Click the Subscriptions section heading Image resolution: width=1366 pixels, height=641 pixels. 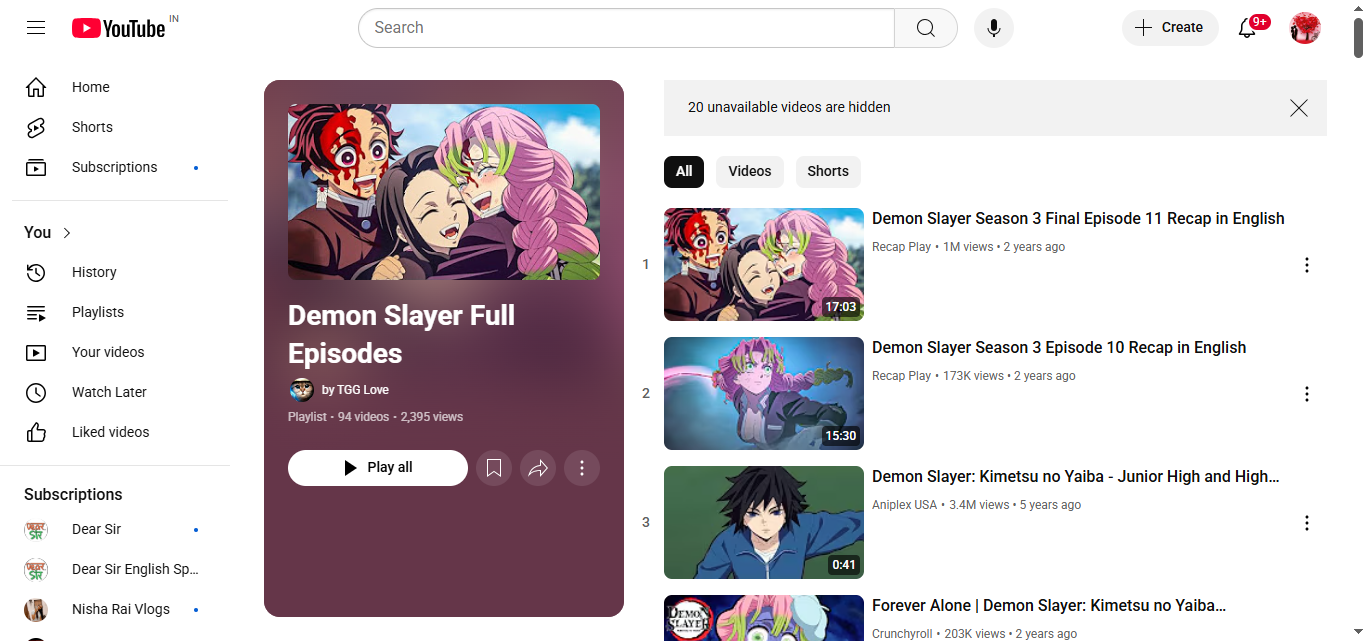[73, 495]
